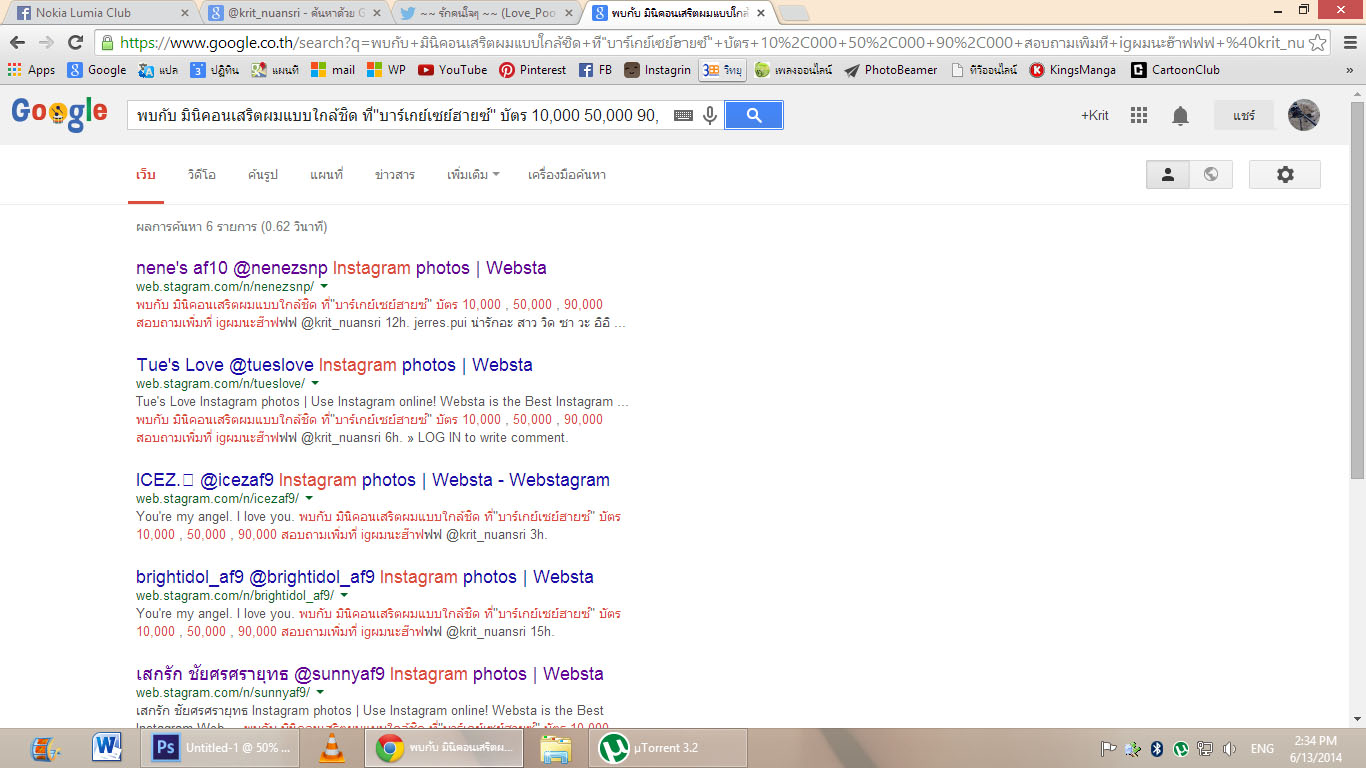Screen dimensions: 1366x768
Task: Open the WP bookmark
Action: click(386, 70)
